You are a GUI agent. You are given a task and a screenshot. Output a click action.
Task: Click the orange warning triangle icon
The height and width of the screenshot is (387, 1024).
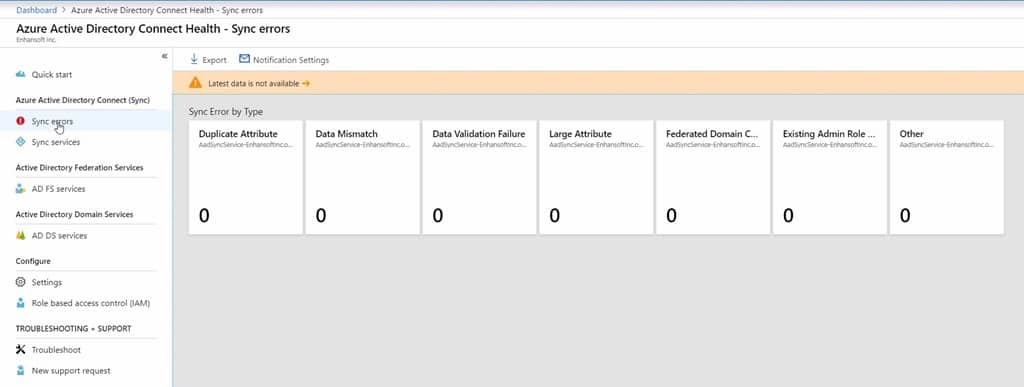point(195,83)
